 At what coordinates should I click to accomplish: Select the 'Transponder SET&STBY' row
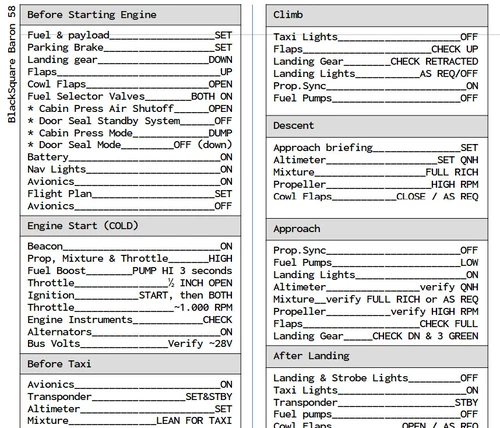[x=130, y=397]
